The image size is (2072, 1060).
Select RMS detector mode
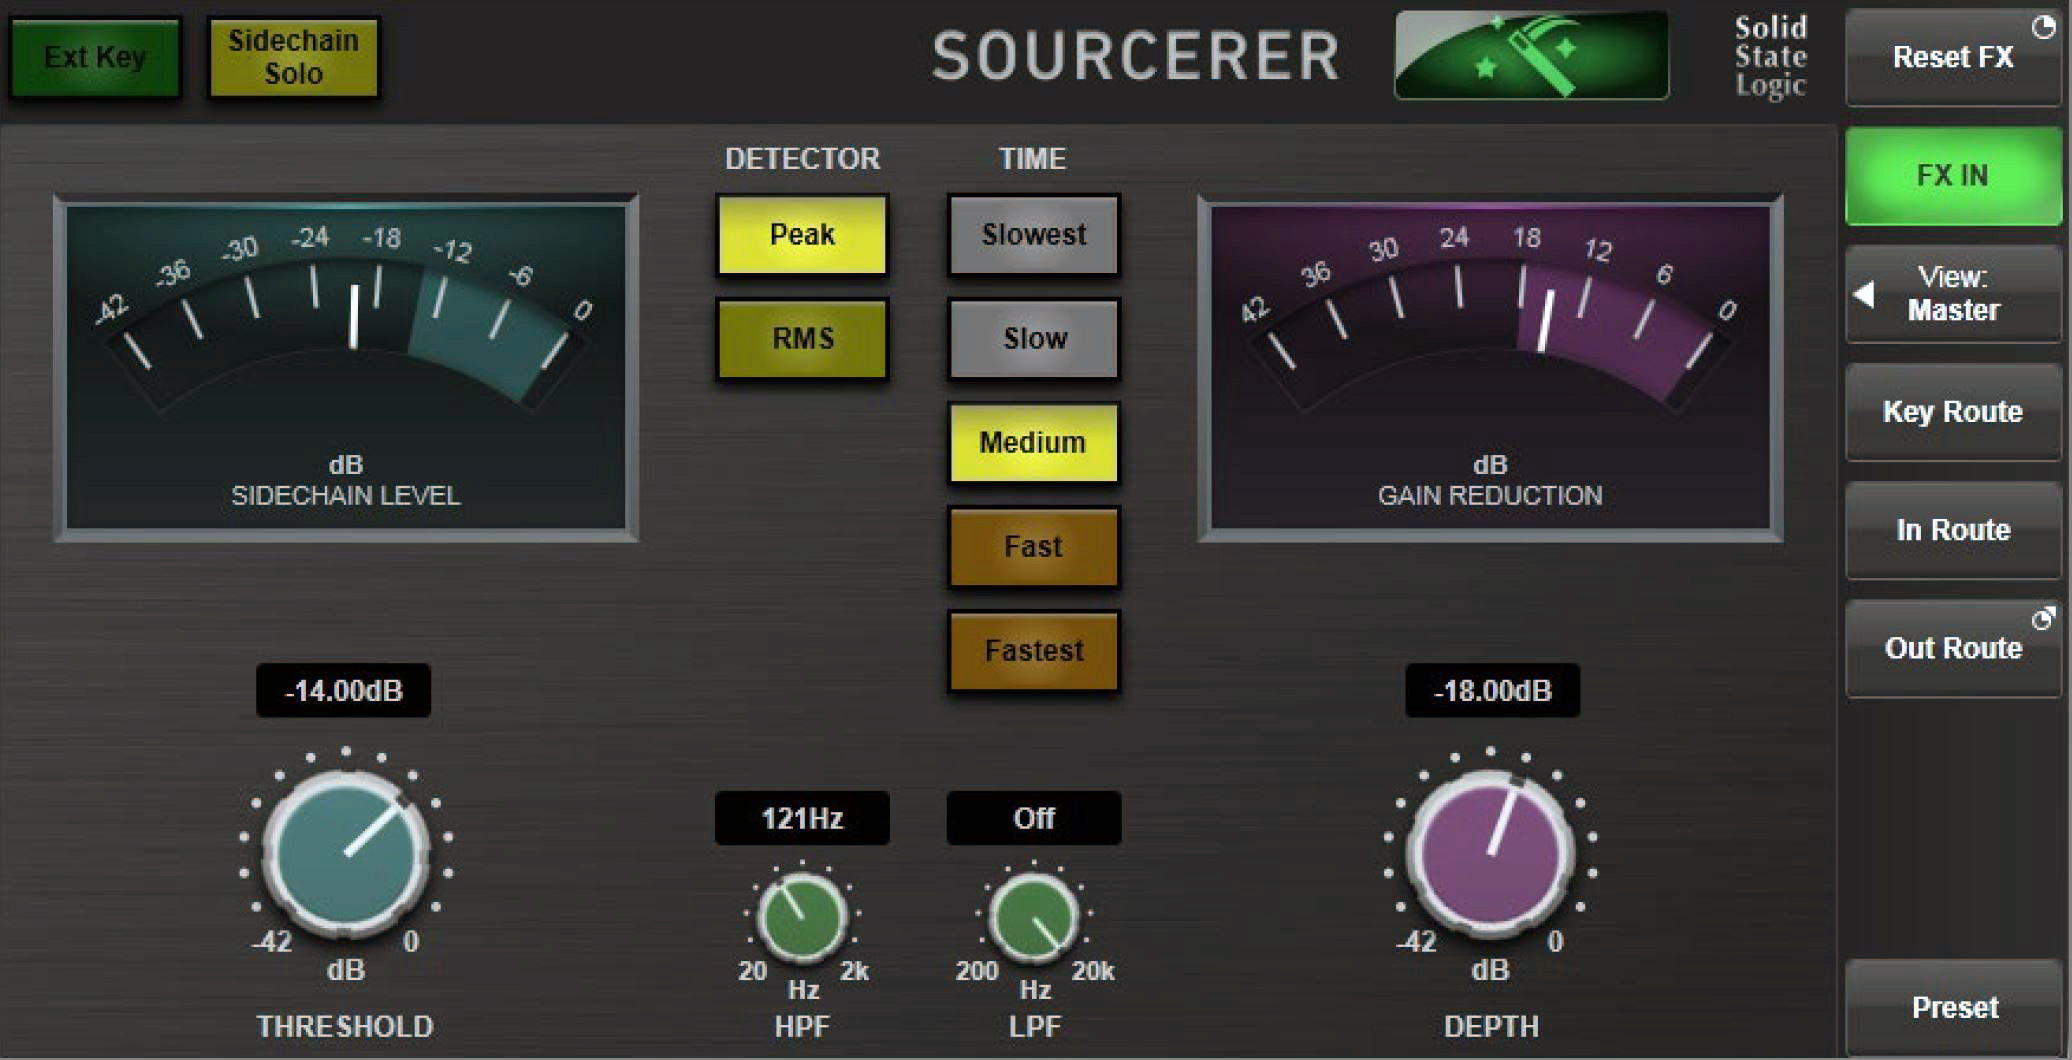coord(802,338)
